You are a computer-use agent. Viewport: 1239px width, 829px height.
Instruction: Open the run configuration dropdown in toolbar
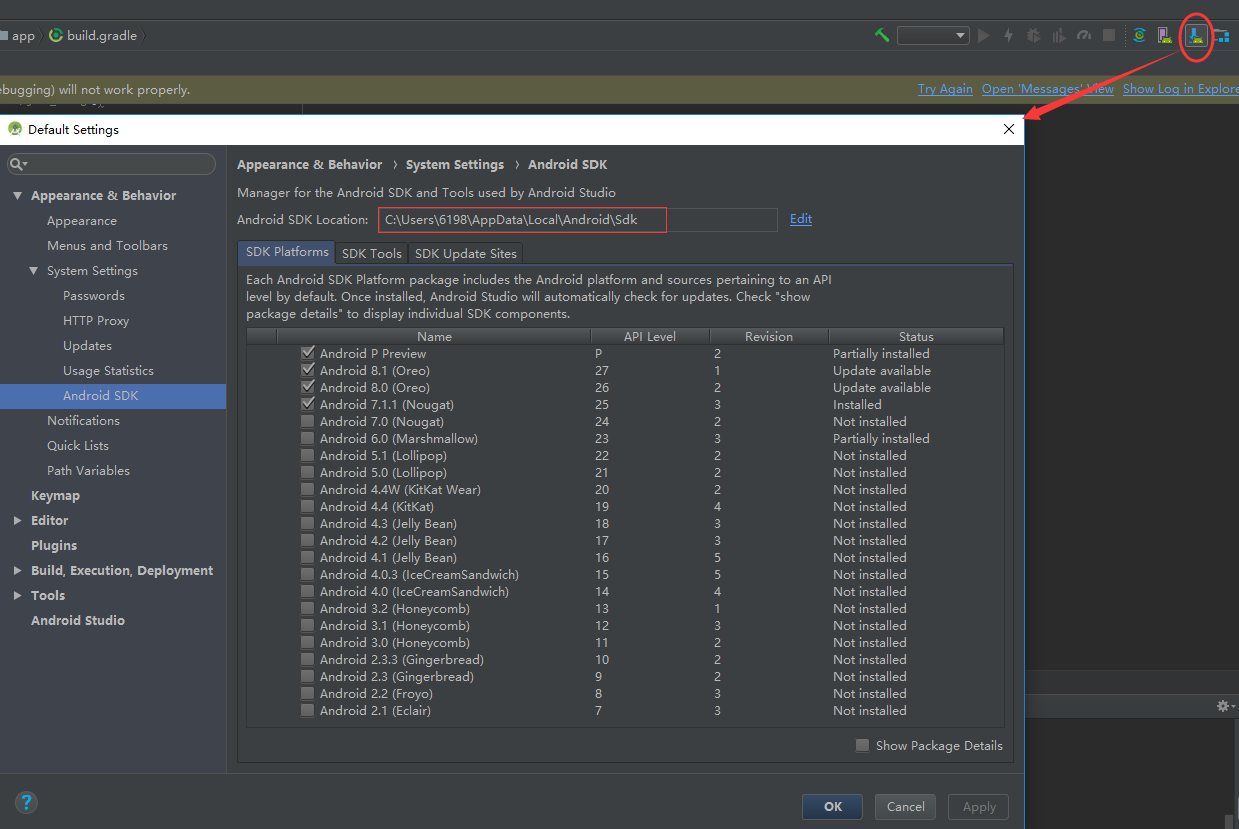click(x=933, y=35)
